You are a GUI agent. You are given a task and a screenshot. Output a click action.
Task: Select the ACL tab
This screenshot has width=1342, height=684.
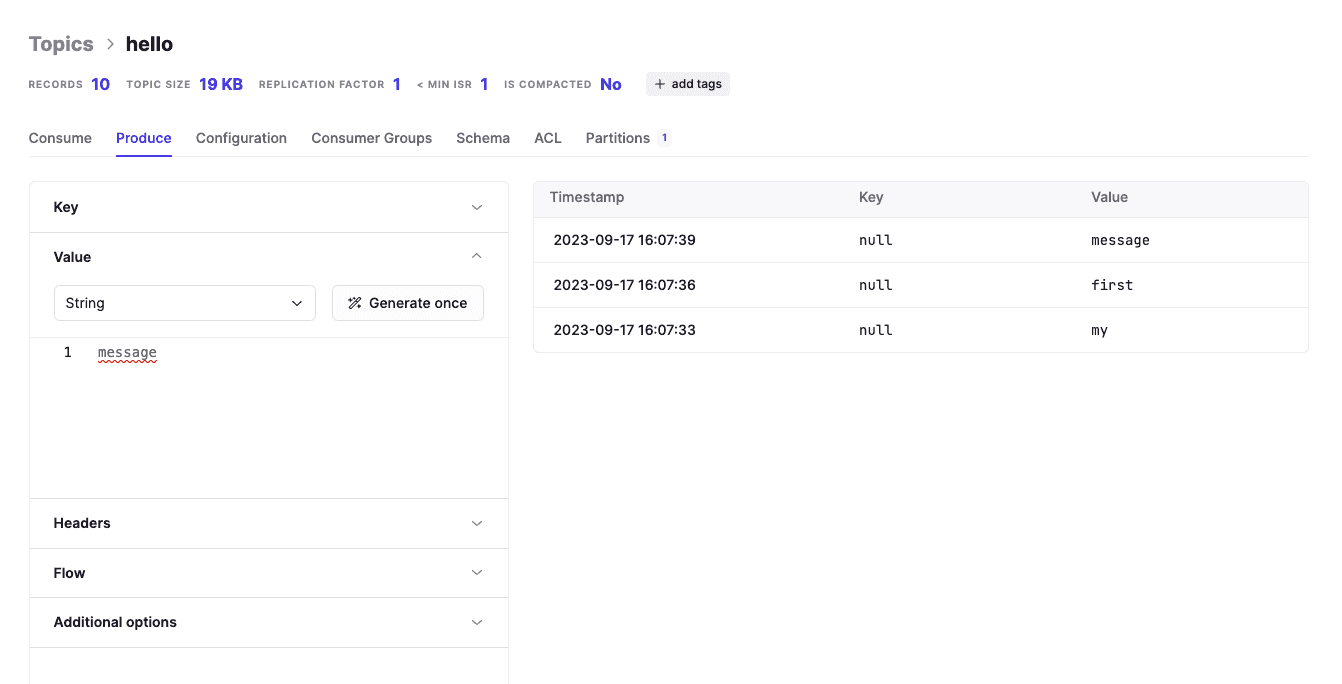coord(548,138)
